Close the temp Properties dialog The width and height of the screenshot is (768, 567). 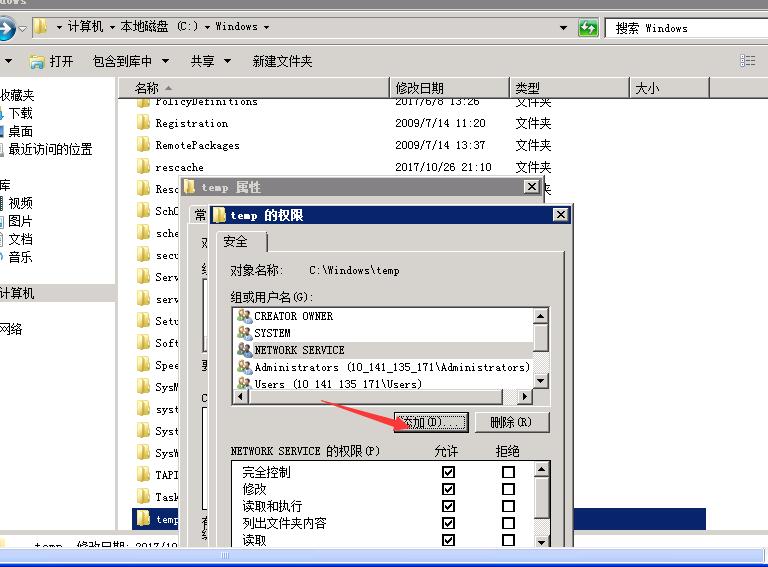(531, 187)
